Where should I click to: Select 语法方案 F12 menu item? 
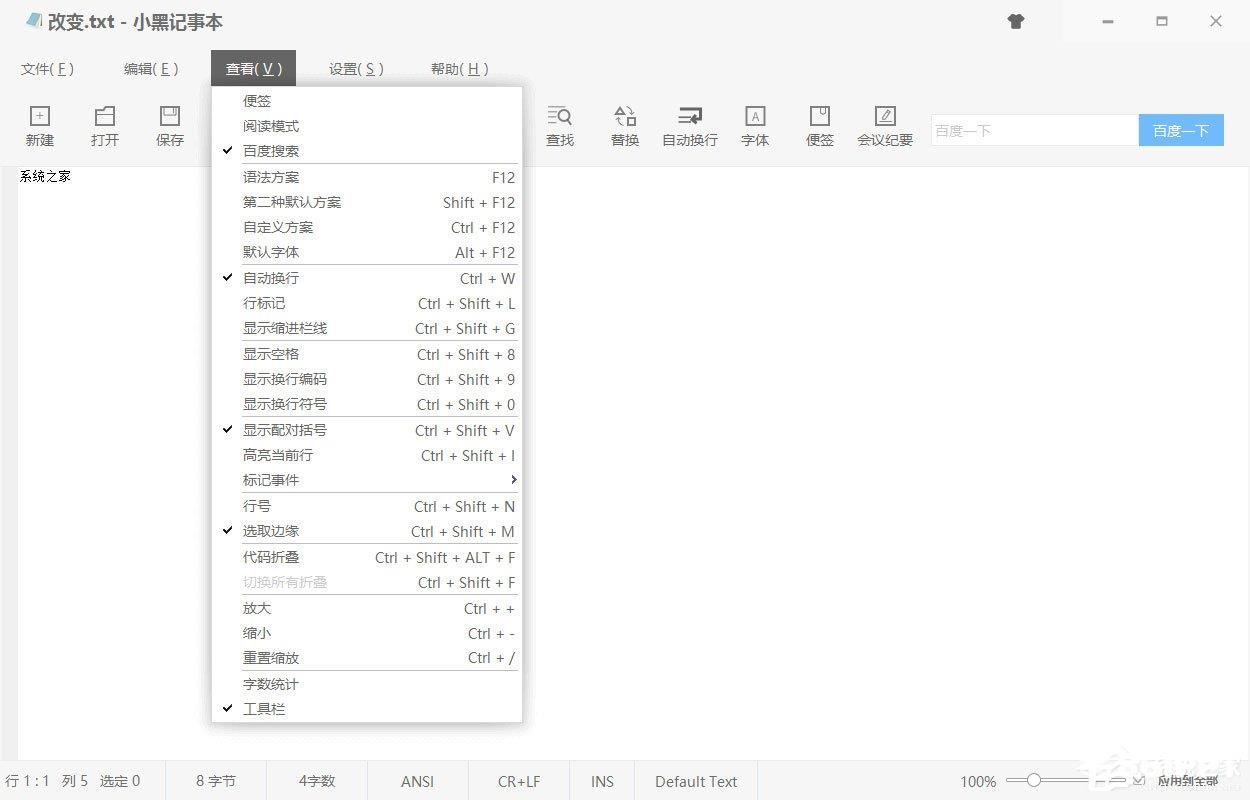point(367,177)
